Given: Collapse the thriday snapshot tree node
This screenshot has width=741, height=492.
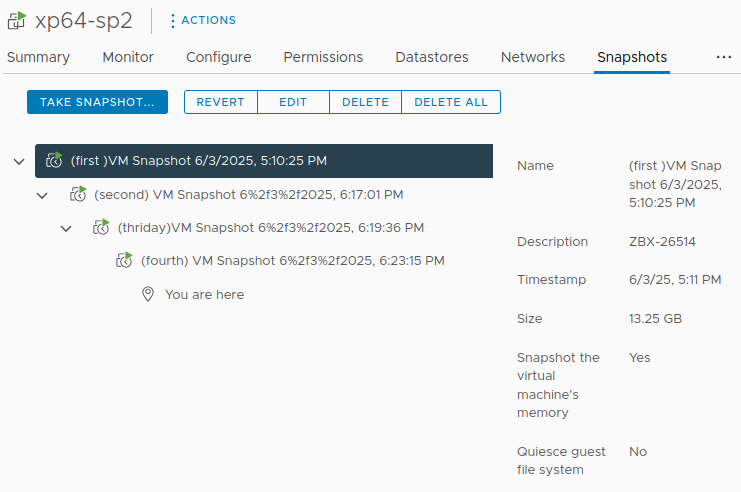Looking at the screenshot, I should [66, 228].
